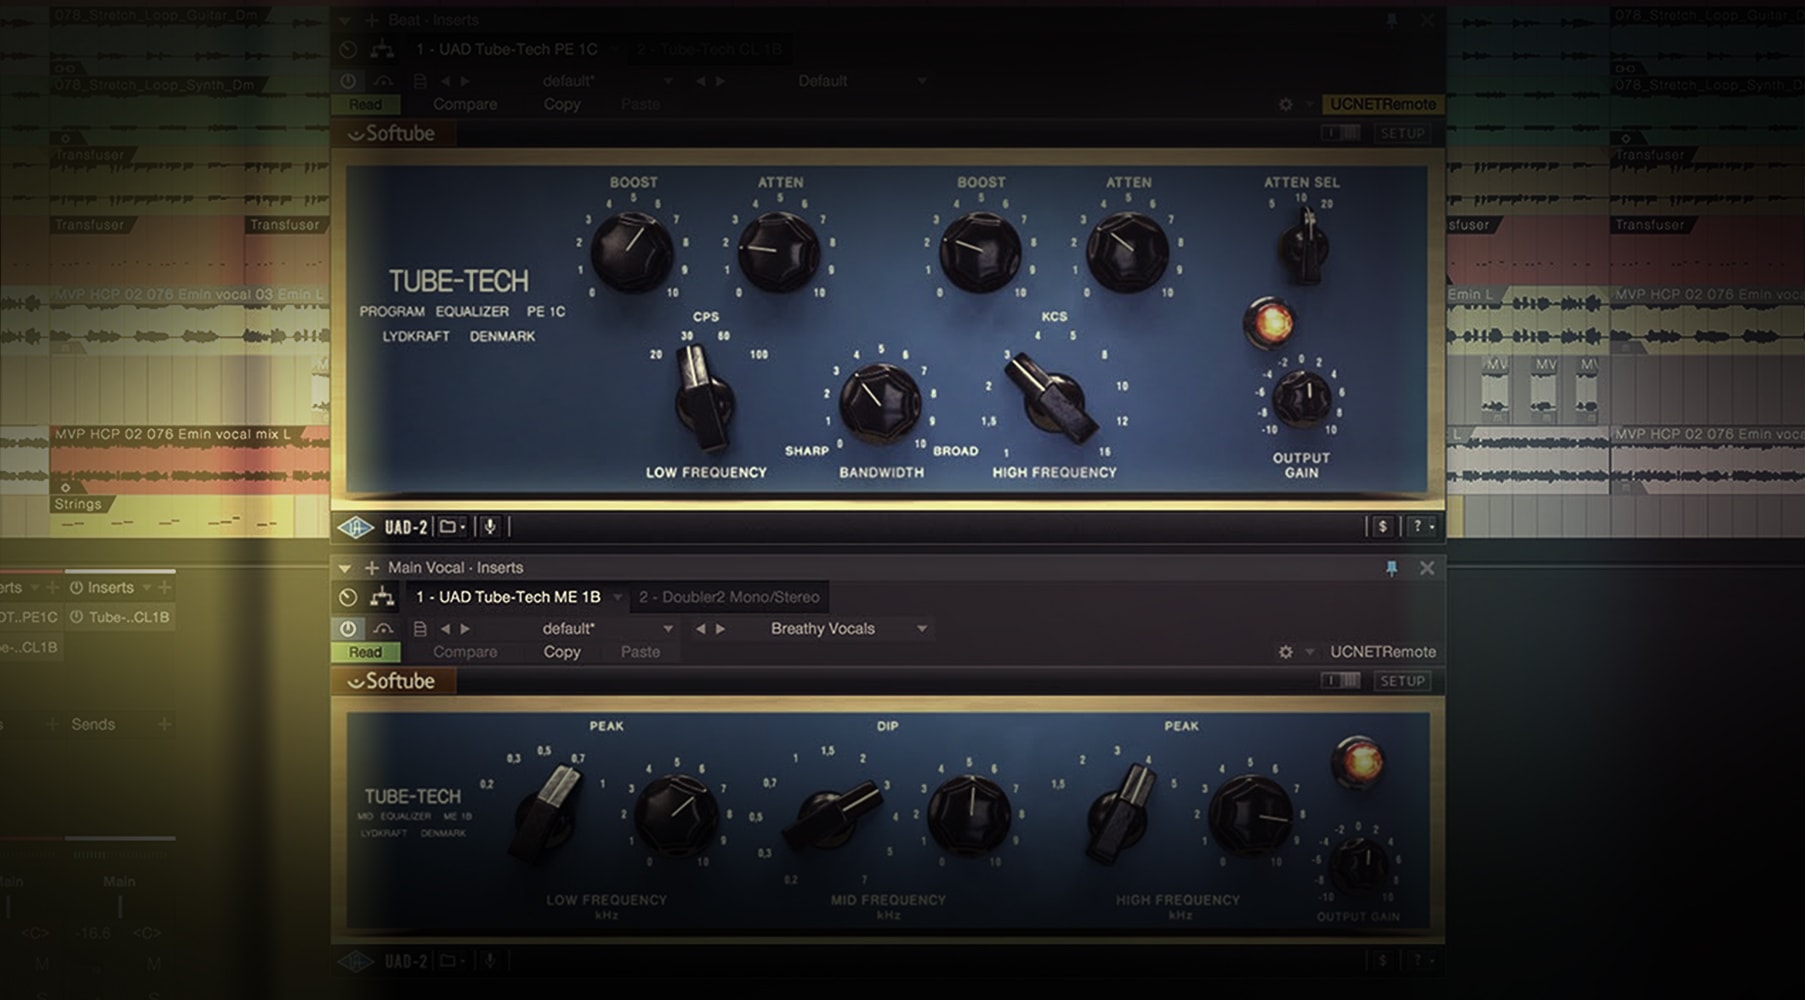The height and width of the screenshot is (1000, 1805).
Task: Select the Doubler2 Mono/Stereo insert slot
Action: tap(730, 597)
